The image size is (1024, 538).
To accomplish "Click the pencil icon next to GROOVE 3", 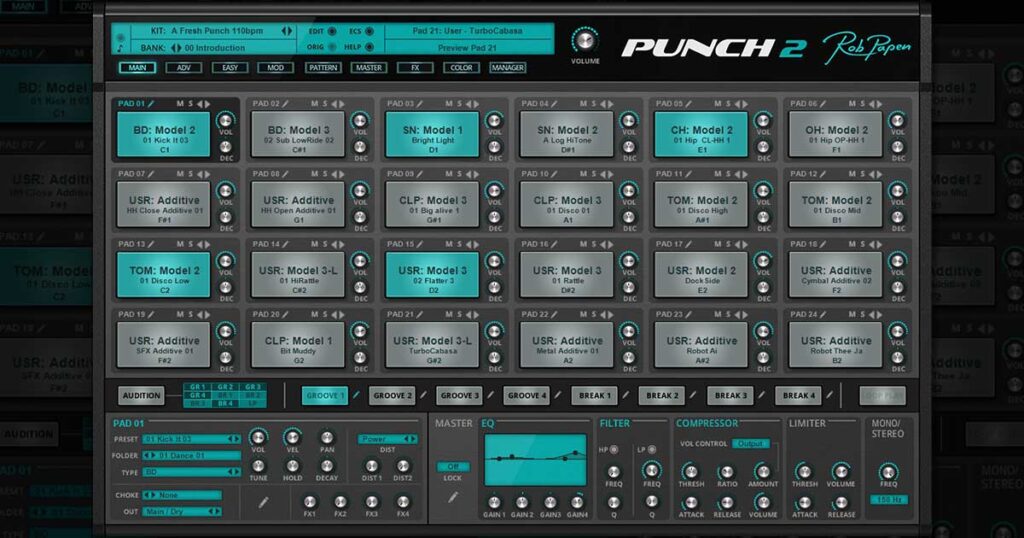I will (491, 395).
